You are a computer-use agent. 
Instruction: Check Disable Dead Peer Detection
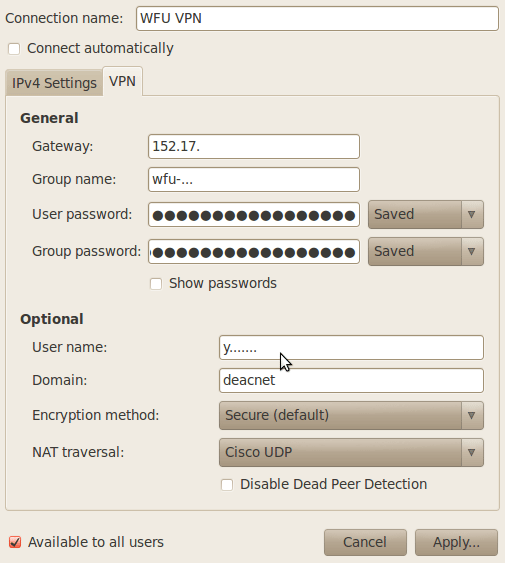point(227,485)
